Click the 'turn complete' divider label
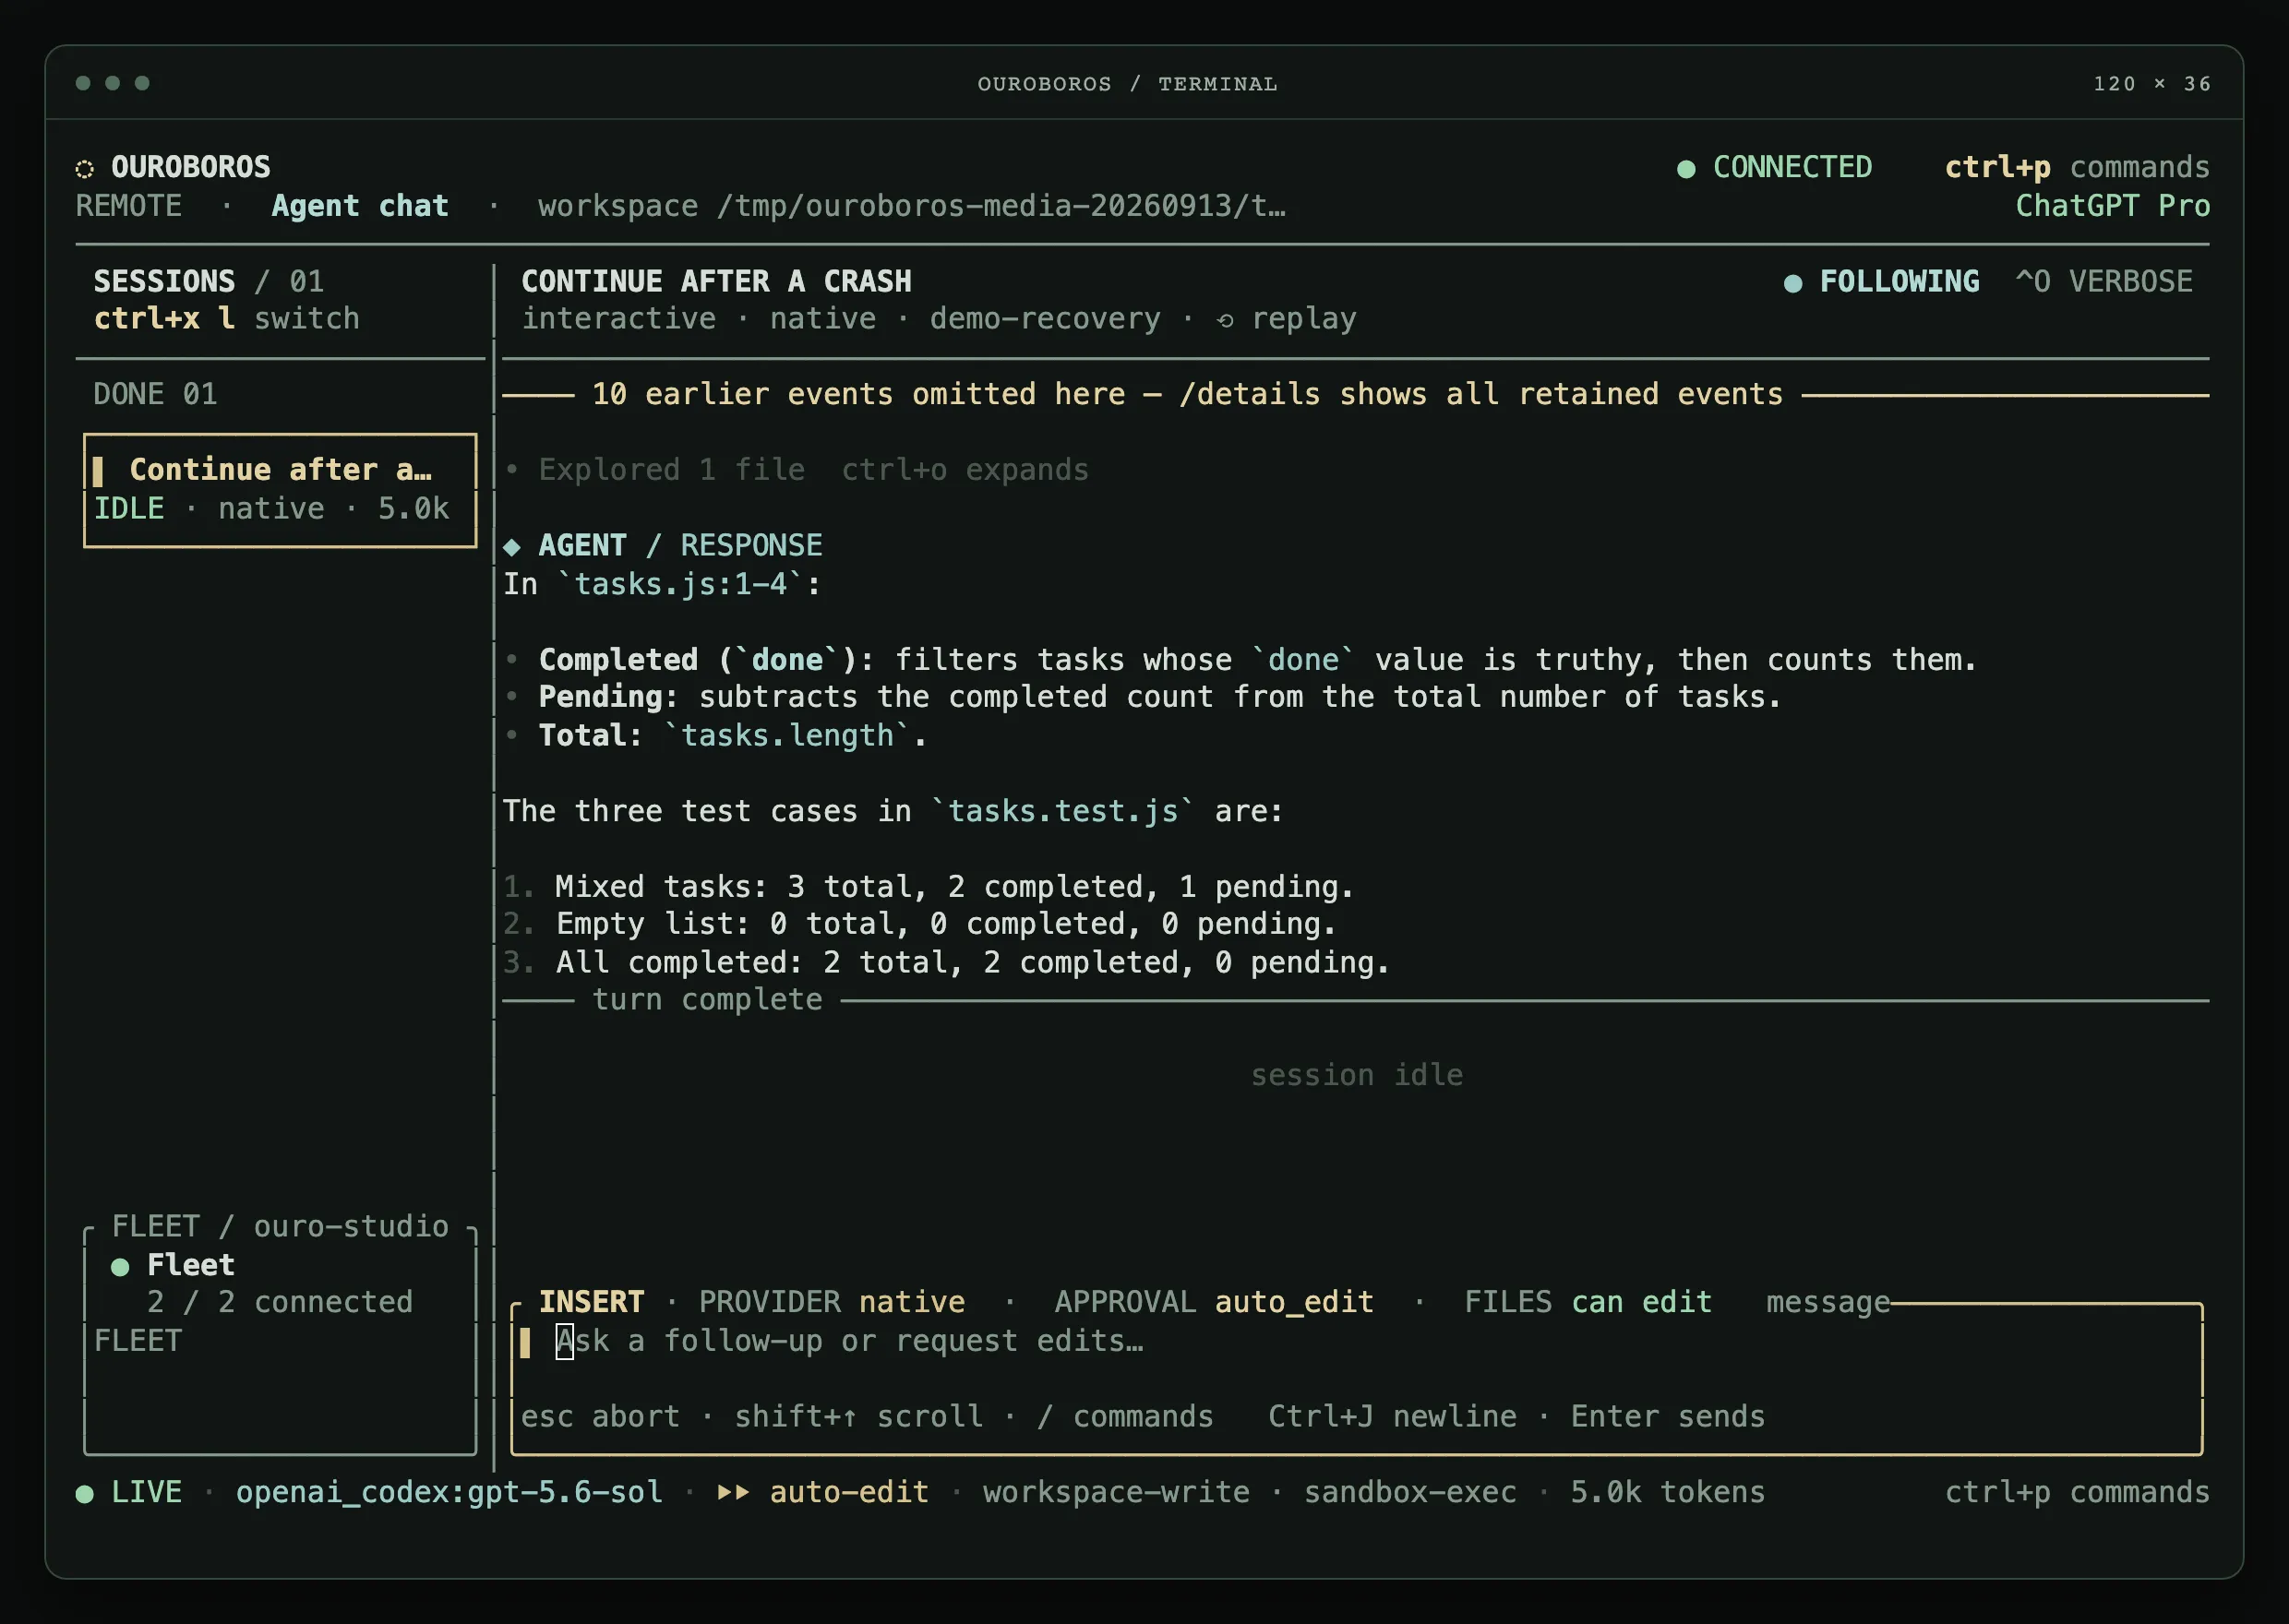The image size is (2289, 1624). pos(707,1000)
